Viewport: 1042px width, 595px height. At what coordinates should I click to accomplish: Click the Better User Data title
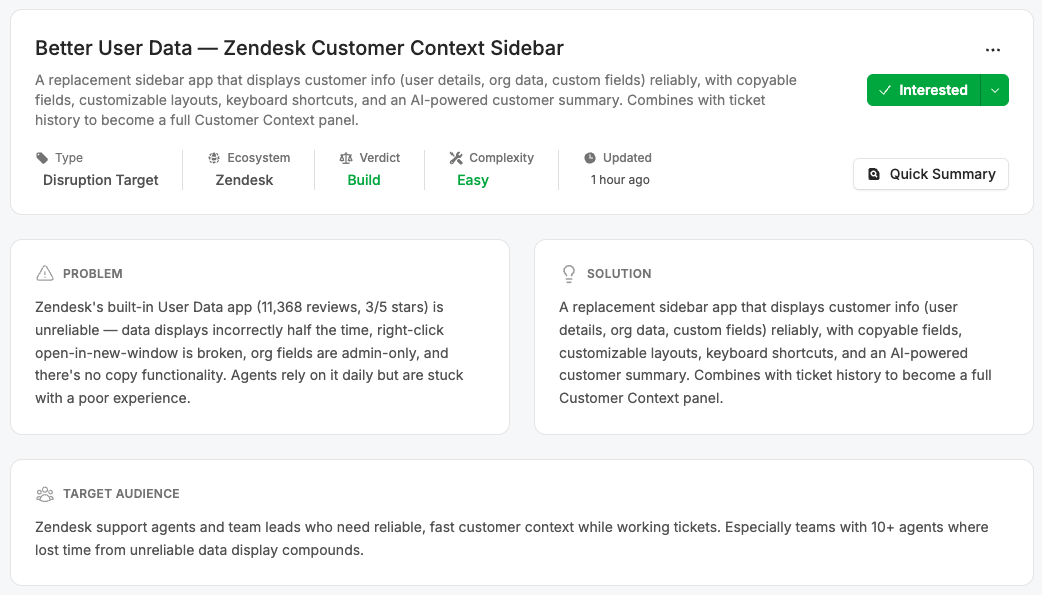click(299, 48)
